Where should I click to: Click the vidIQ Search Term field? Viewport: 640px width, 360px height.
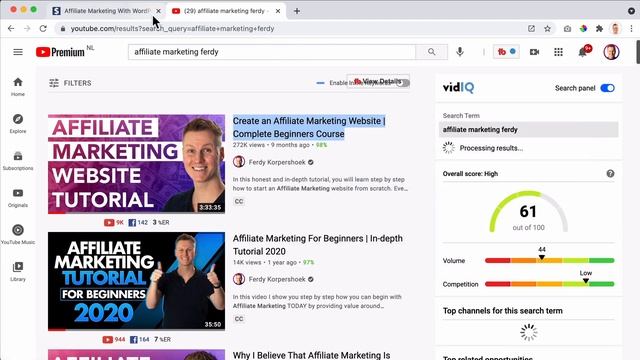(529, 129)
